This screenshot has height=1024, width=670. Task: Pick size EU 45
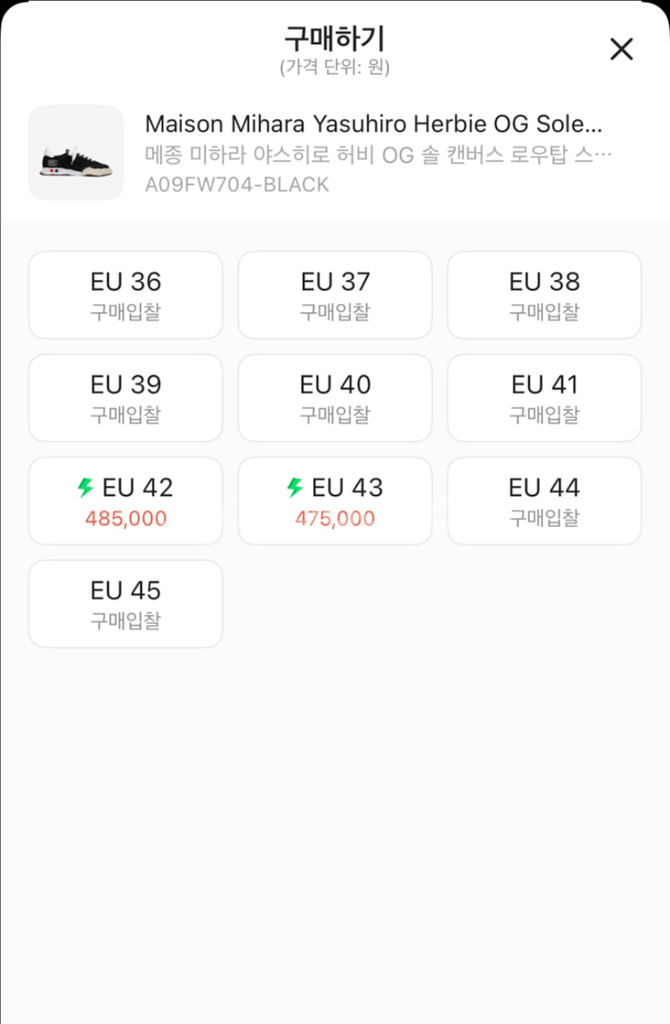coord(125,604)
